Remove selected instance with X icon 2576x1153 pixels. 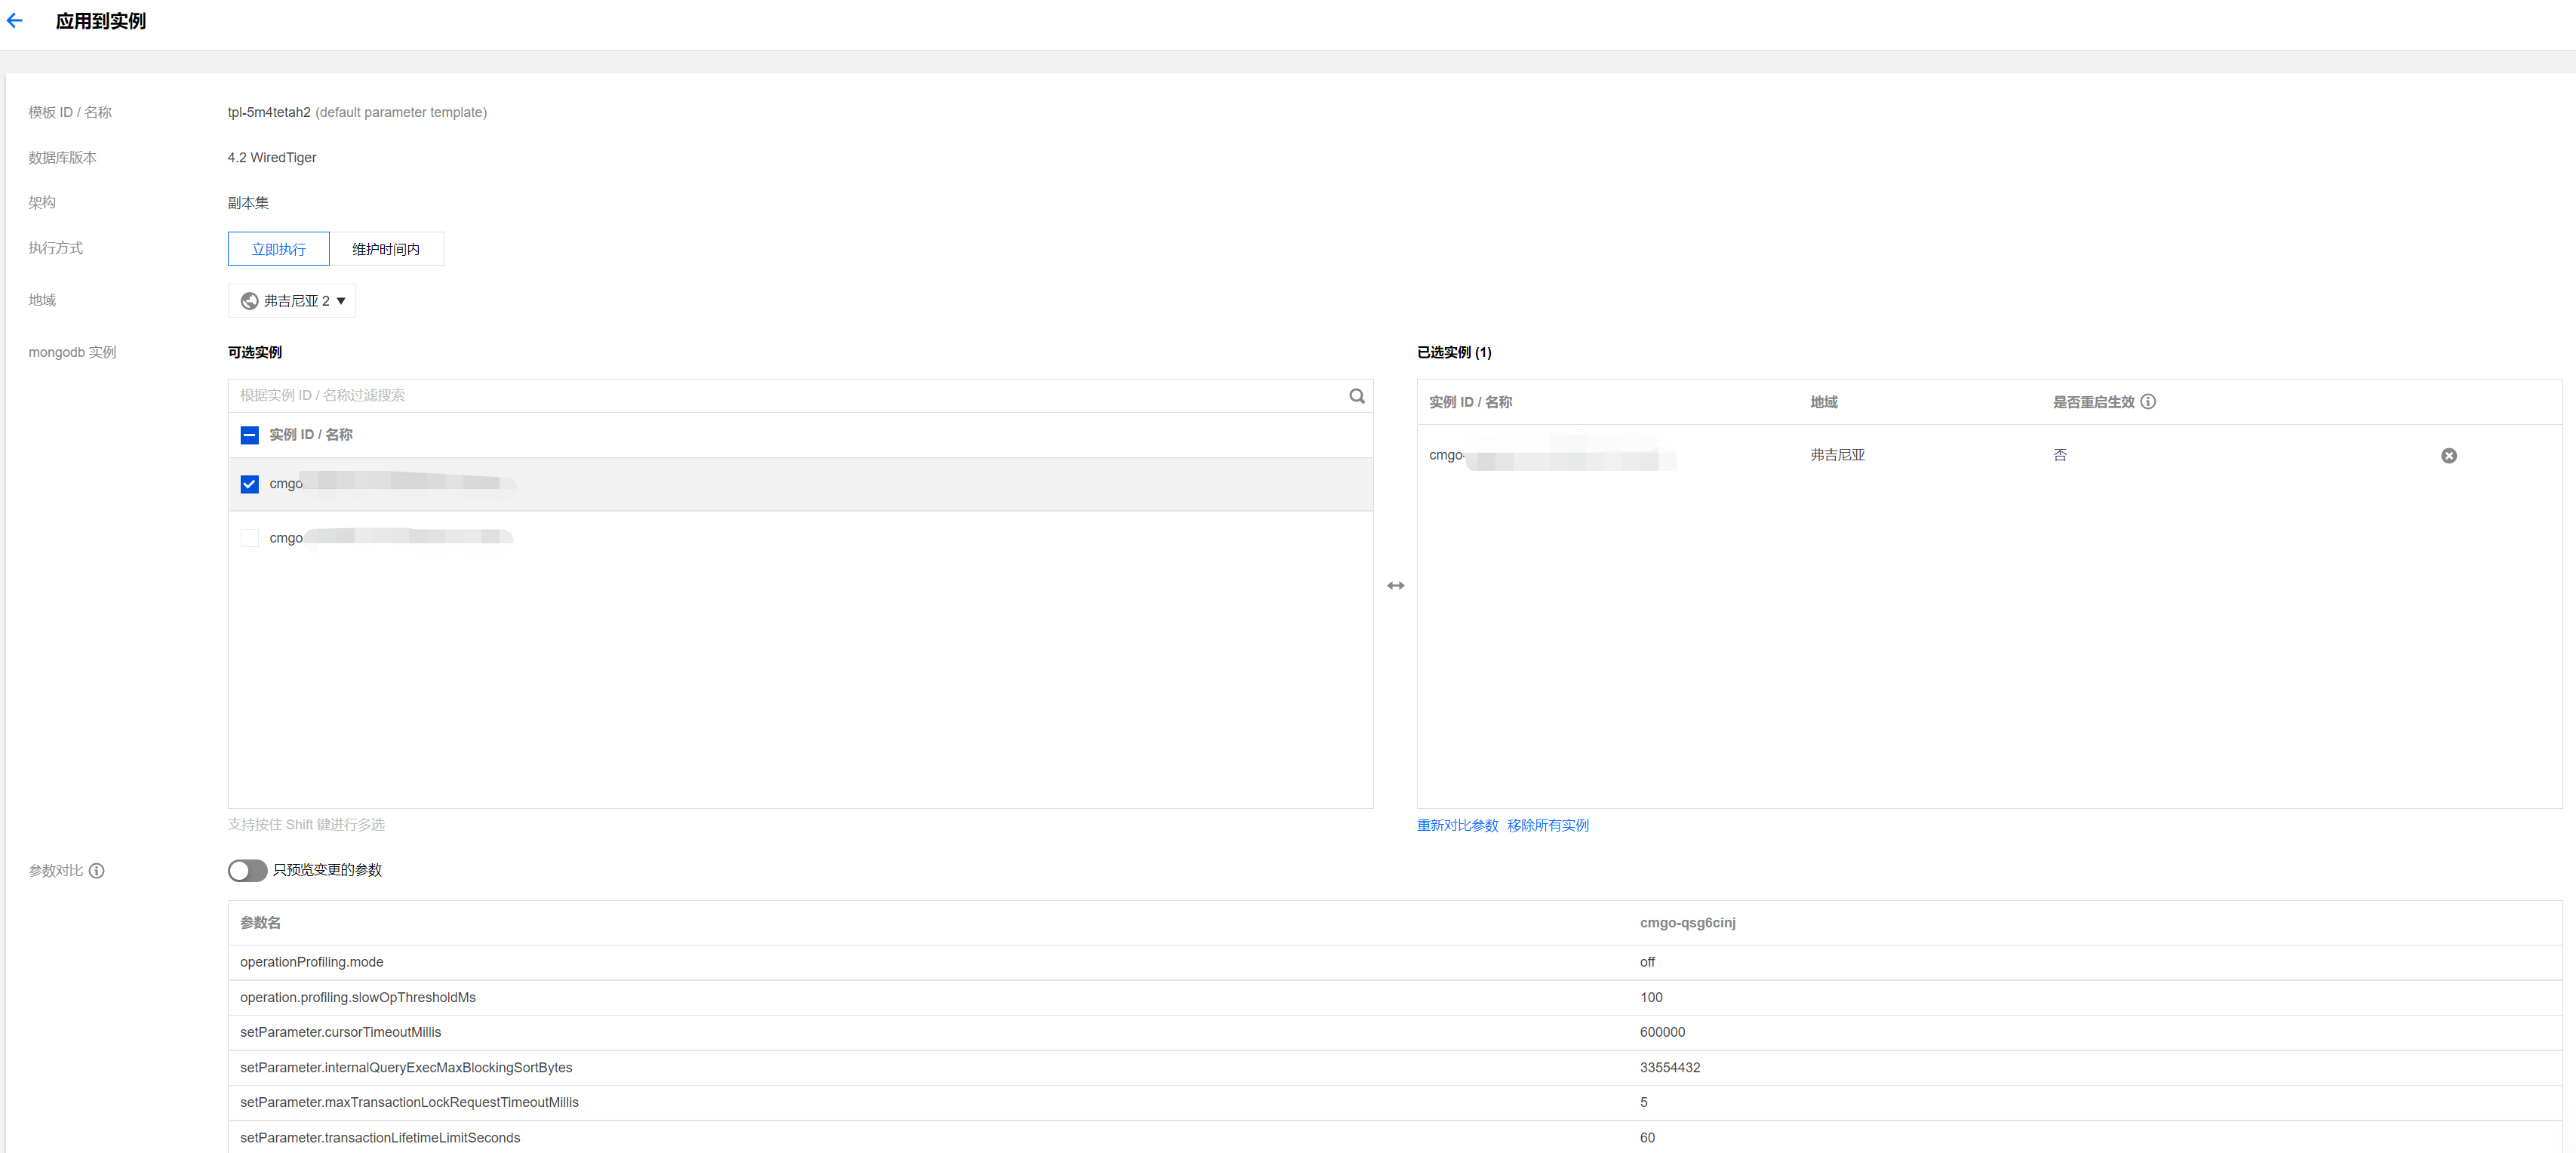pyautogui.click(x=2448, y=456)
